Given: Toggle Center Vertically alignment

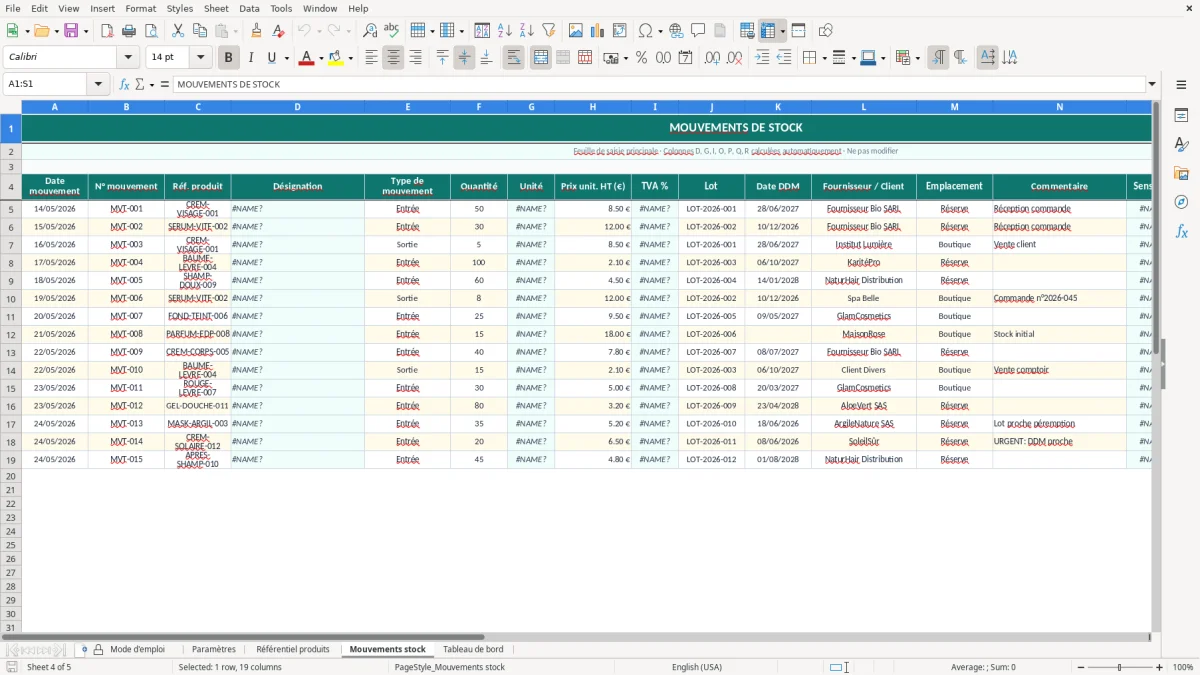Looking at the screenshot, I should (x=464, y=58).
